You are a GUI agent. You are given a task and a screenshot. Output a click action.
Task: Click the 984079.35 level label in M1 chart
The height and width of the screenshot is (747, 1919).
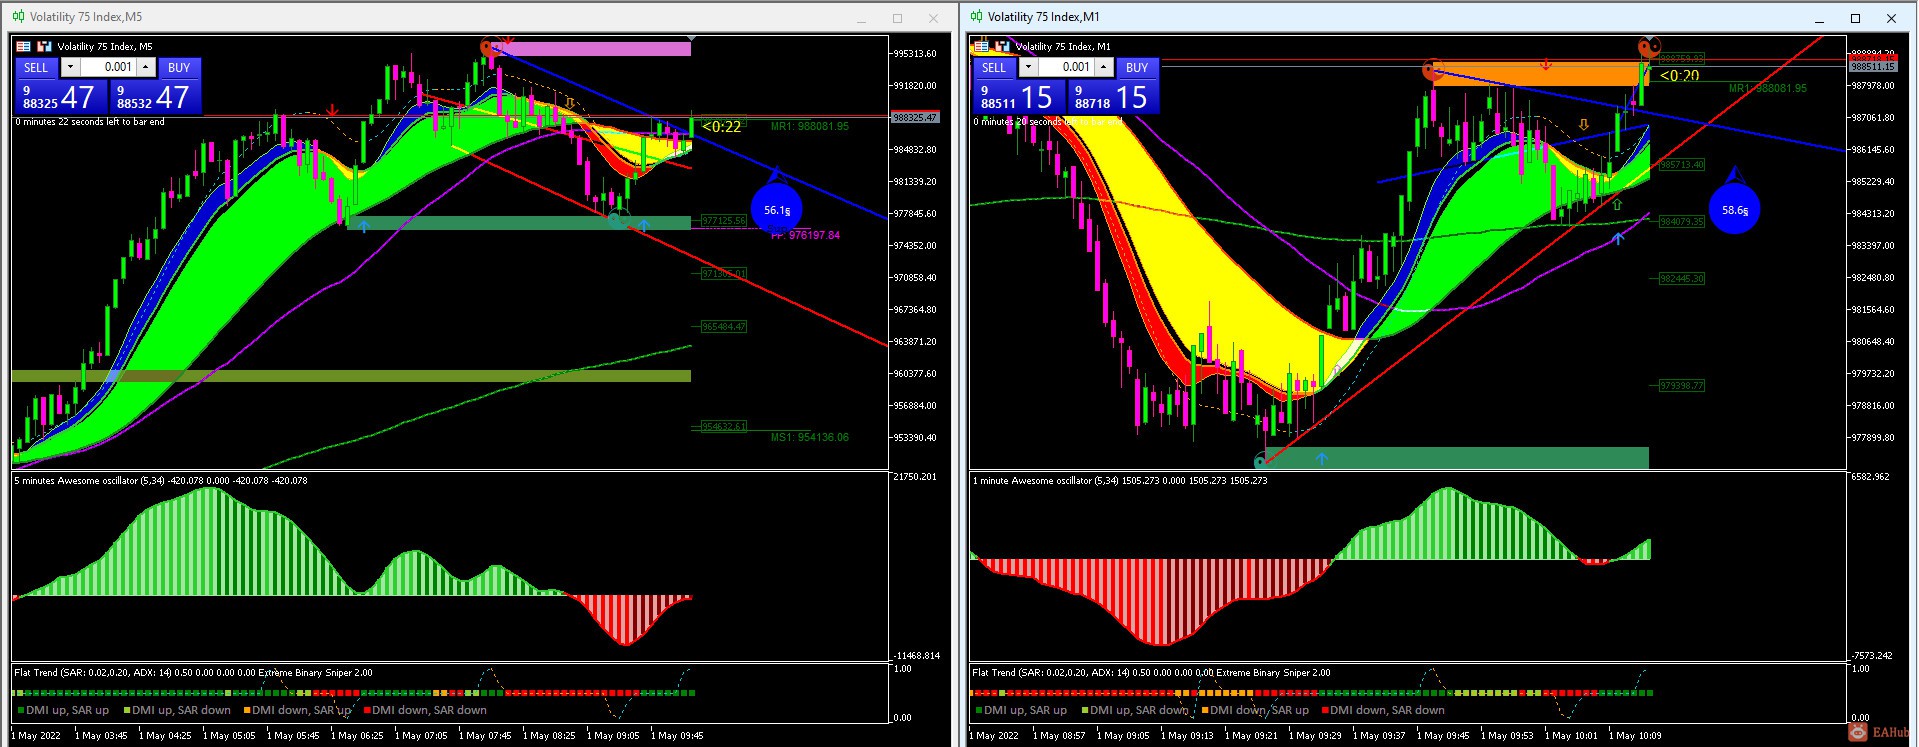coord(1682,222)
